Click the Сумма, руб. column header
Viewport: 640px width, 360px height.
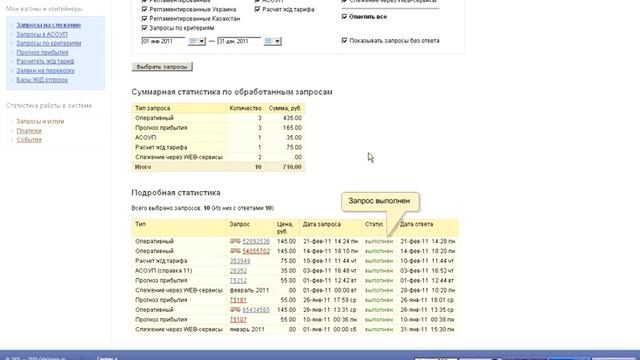285,108
